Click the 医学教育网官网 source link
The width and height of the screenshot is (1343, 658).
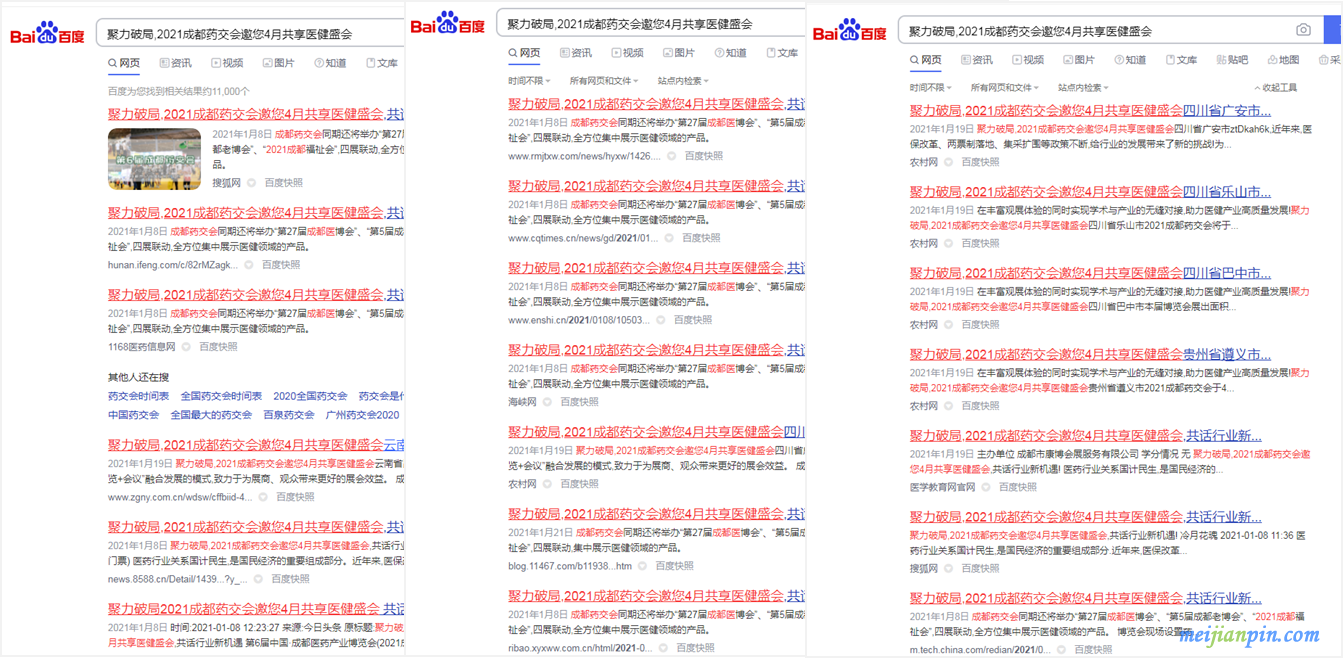942,487
